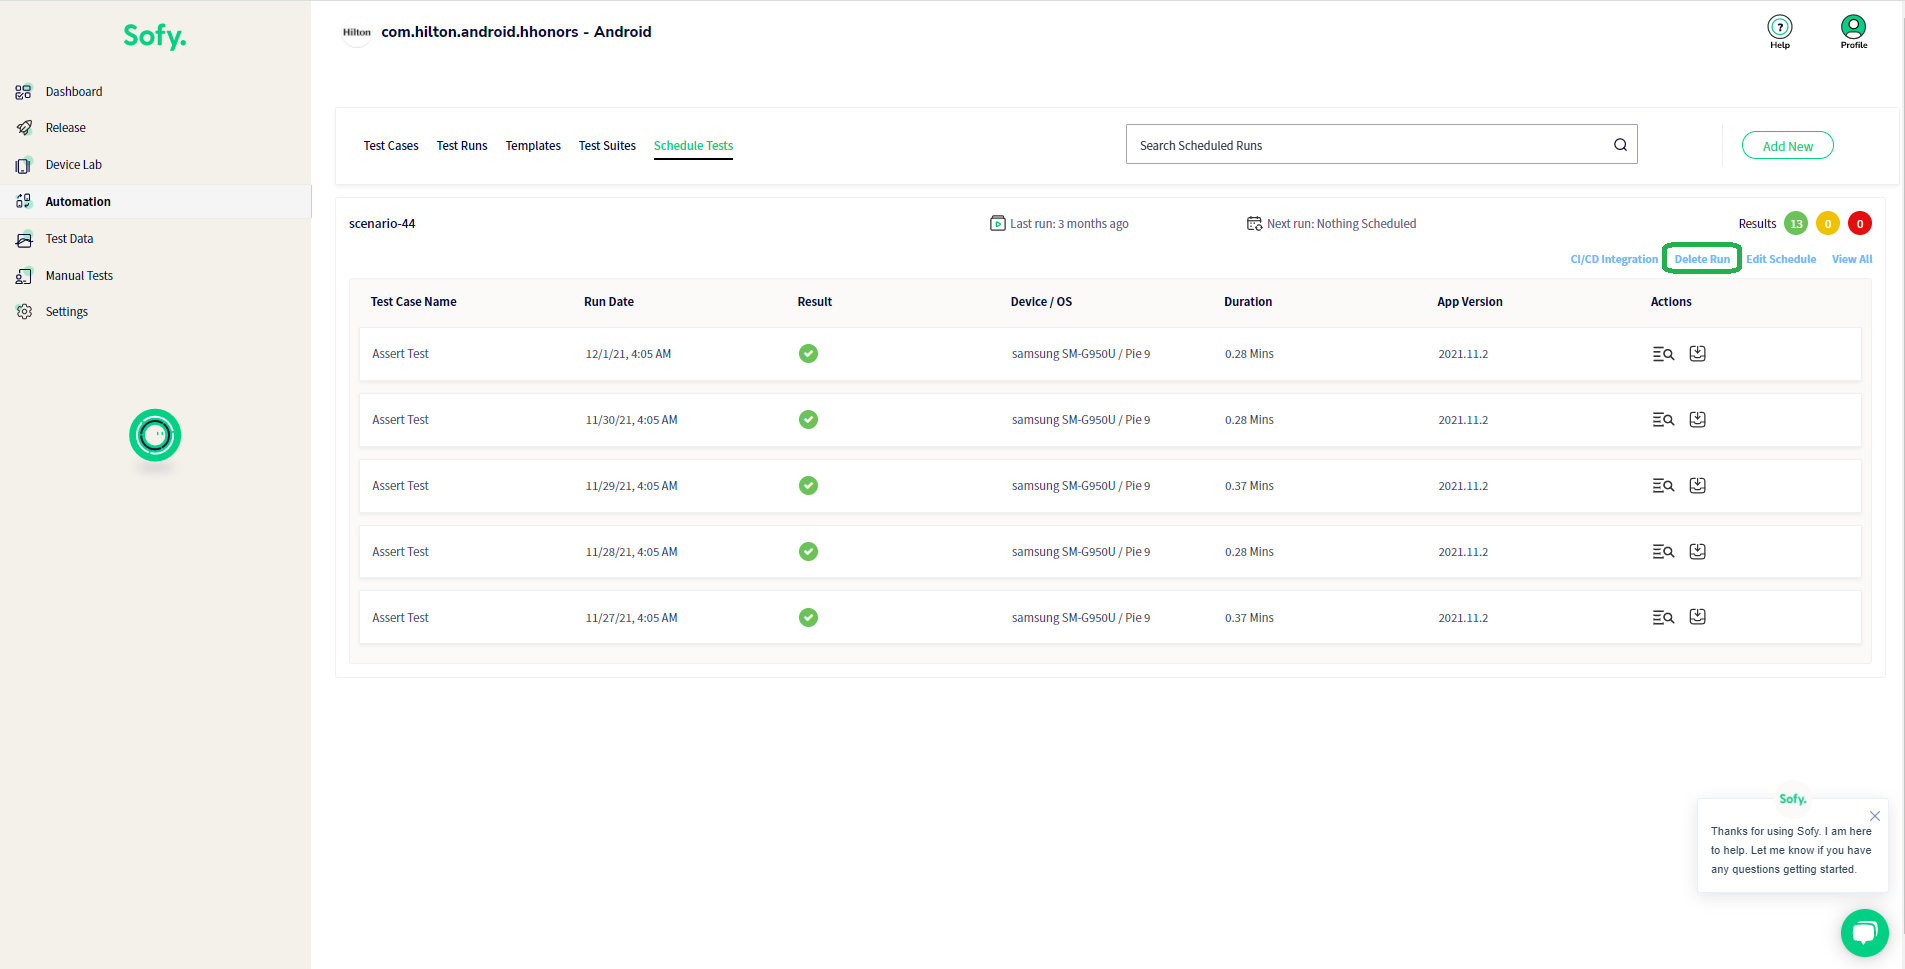This screenshot has height=969, width=1905.
Task: Select the Schedule Tests tab
Action: coord(693,146)
